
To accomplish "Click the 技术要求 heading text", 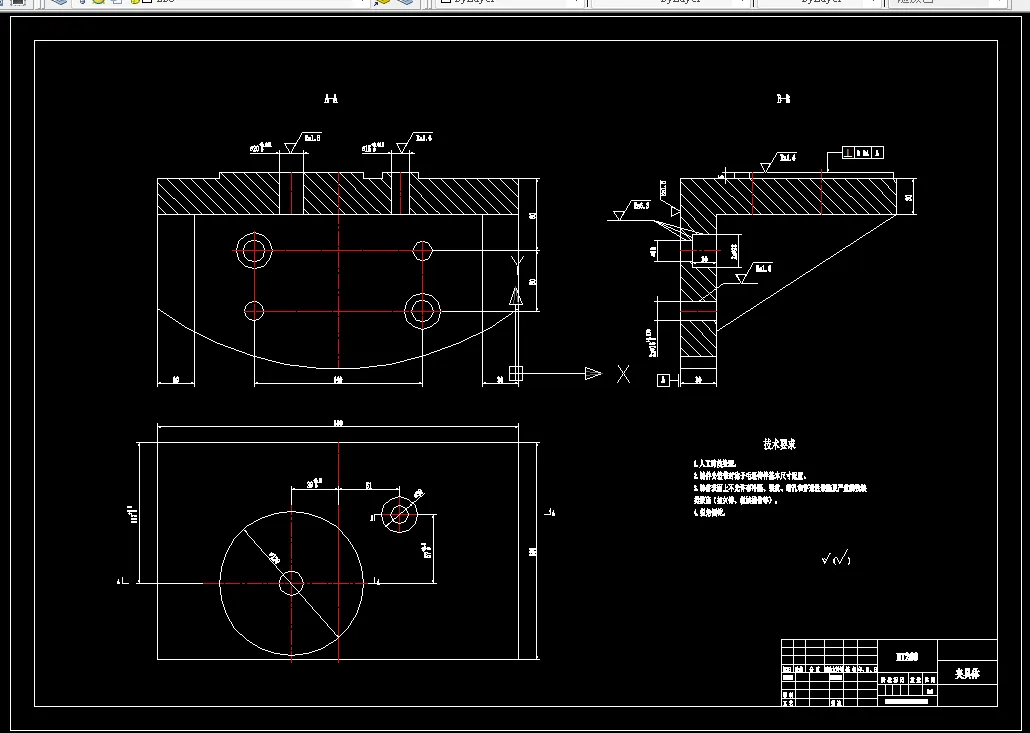I will (779, 445).
